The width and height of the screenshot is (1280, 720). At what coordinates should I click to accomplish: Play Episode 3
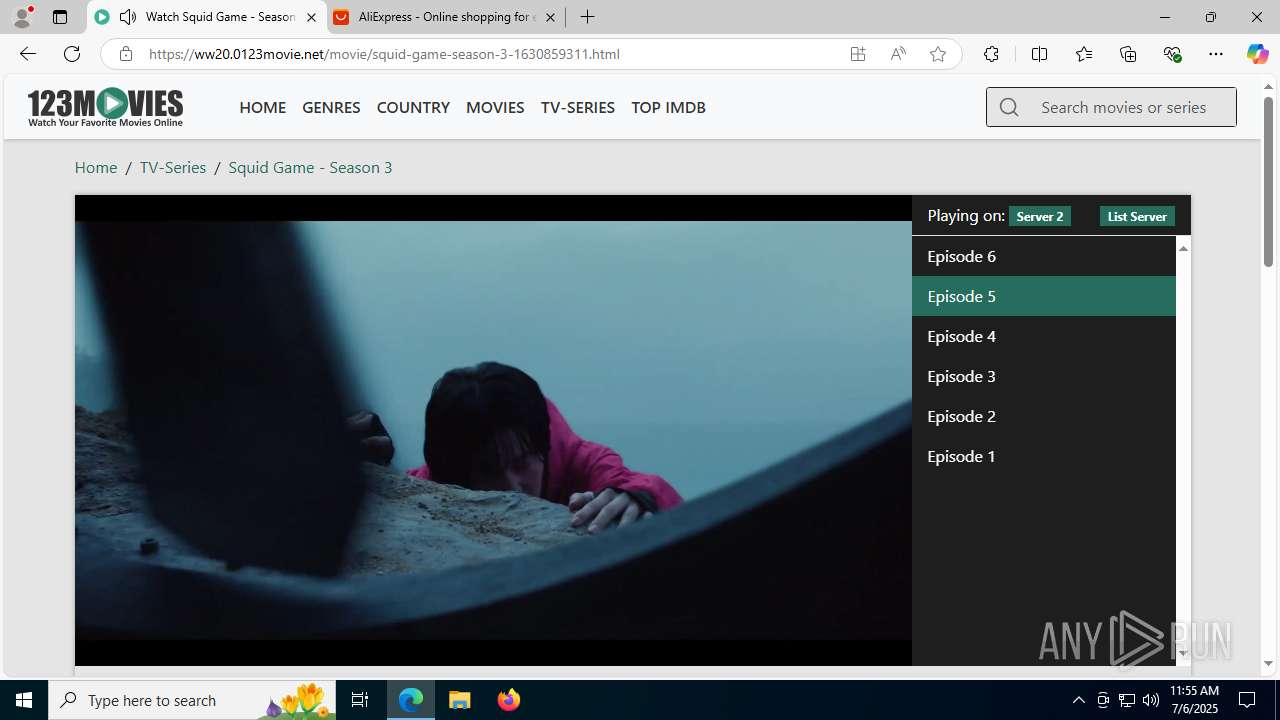click(1043, 376)
